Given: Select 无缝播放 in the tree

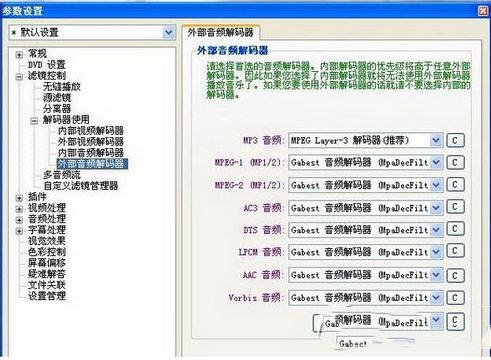Looking at the screenshot, I should tap(62, 87).
